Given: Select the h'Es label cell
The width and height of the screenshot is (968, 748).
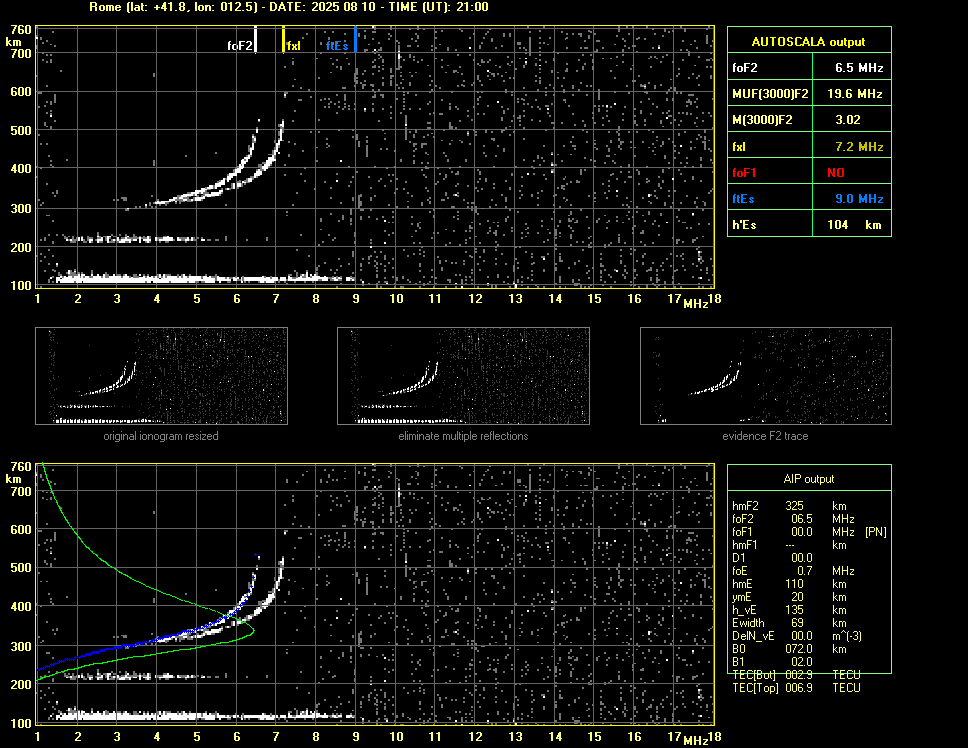Looking at the screenshot, I should [x=770, y=225].
